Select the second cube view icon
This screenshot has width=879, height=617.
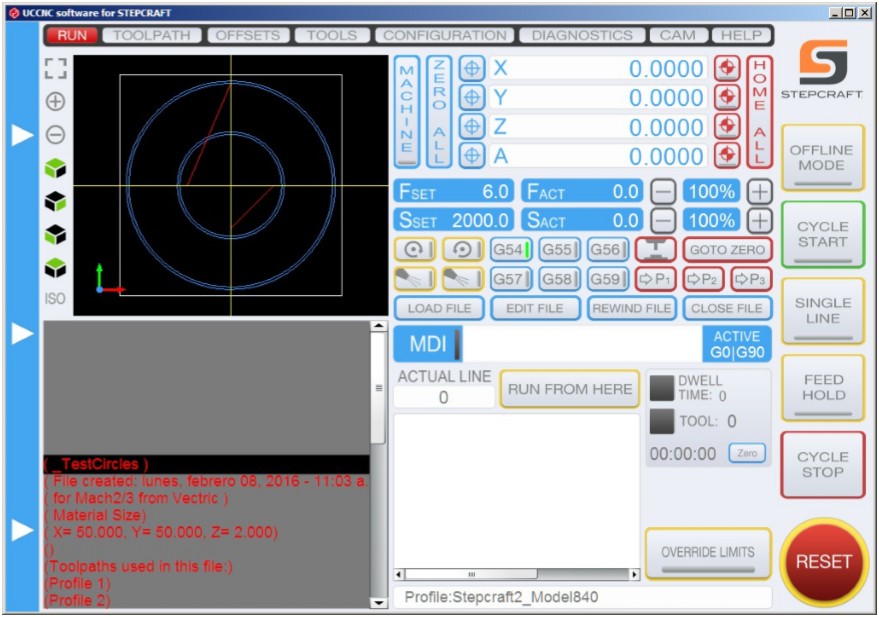55,201
